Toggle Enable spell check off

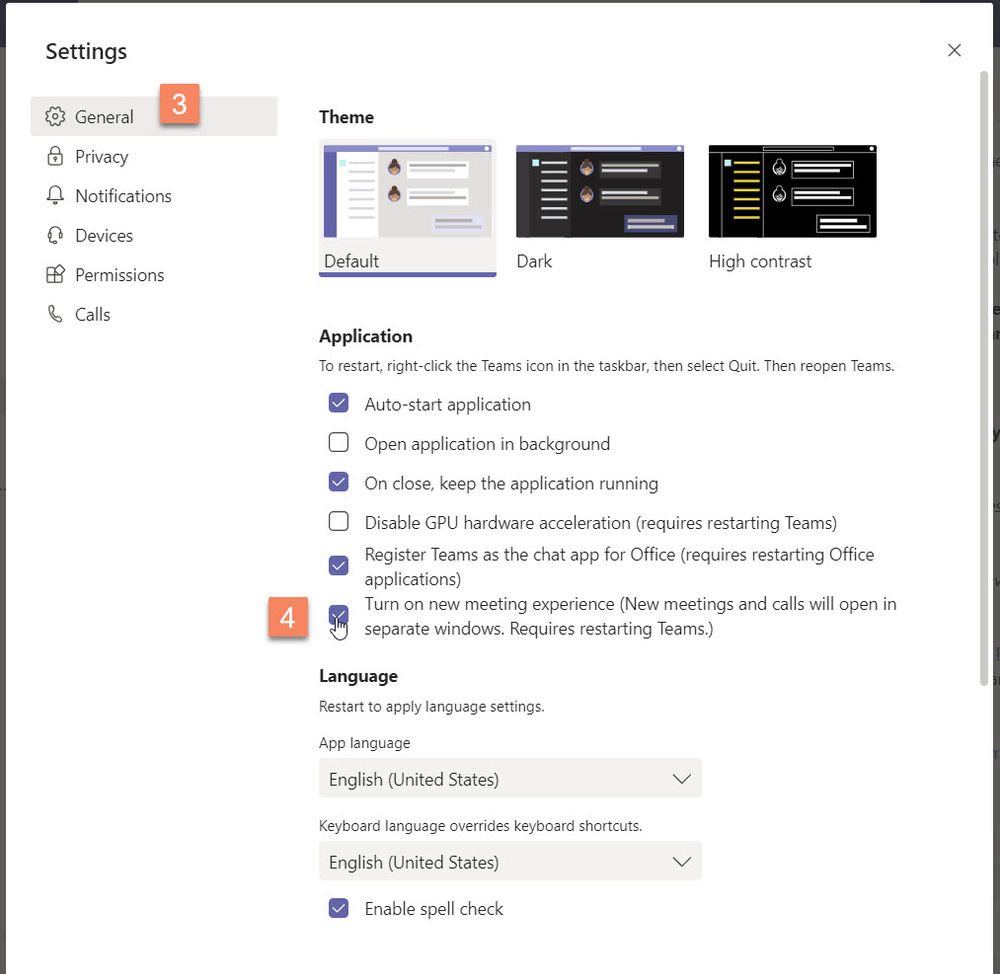(338, 908)
